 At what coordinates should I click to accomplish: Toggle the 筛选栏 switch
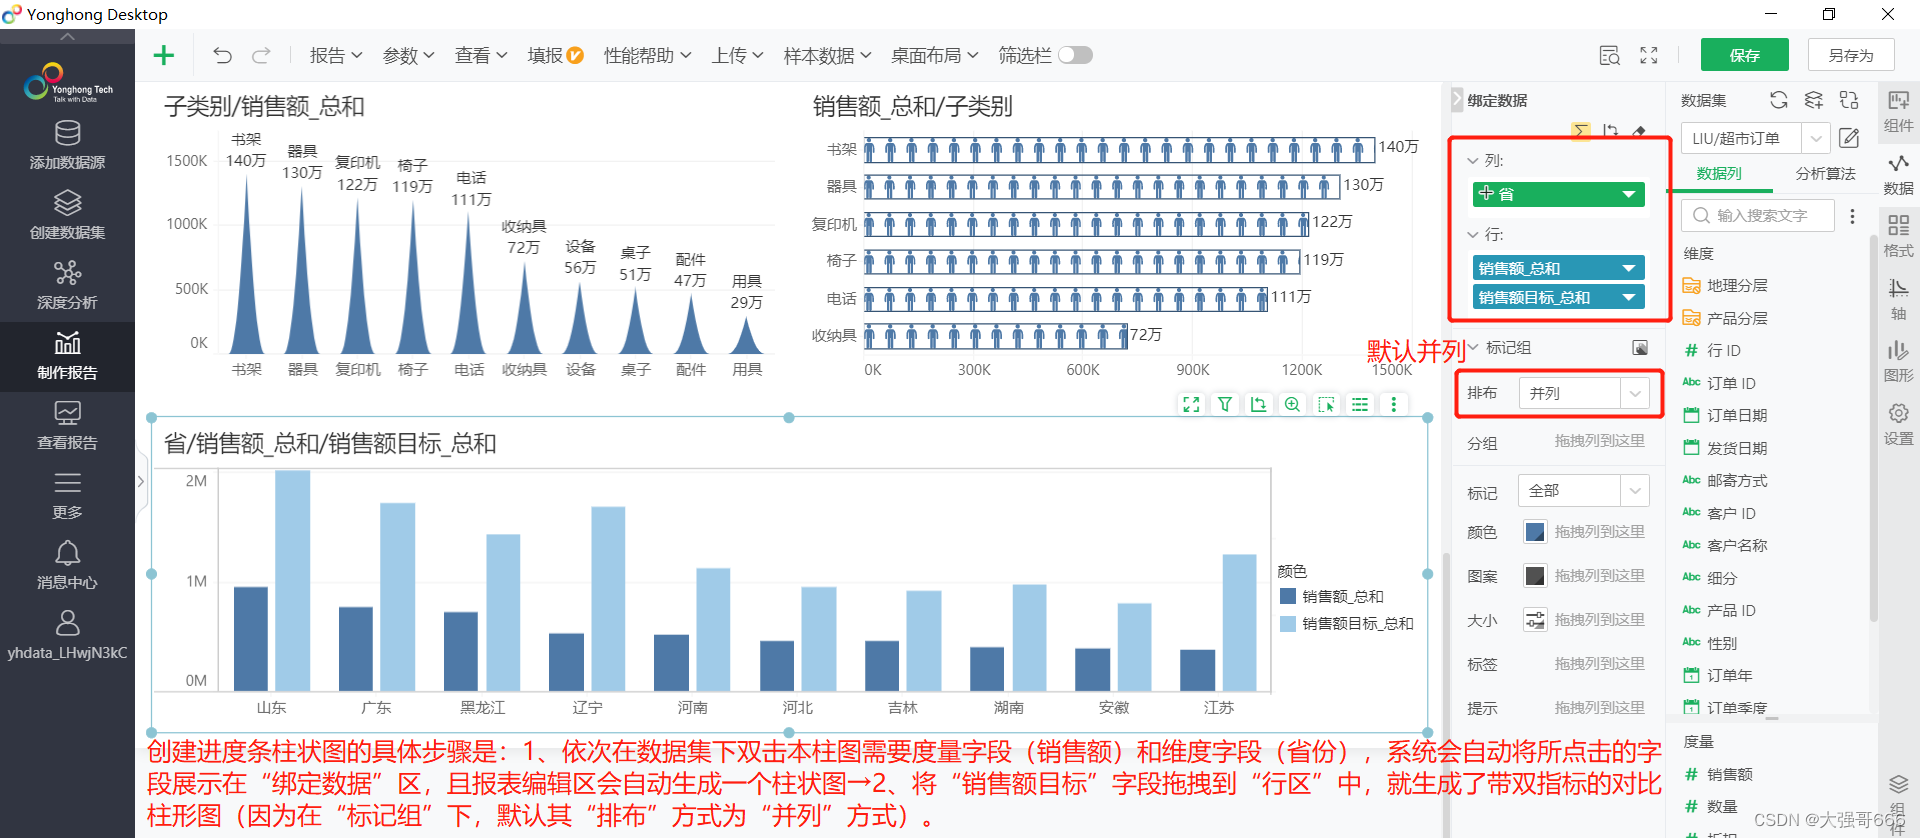pyautogui.click(x=1076, y=55)
